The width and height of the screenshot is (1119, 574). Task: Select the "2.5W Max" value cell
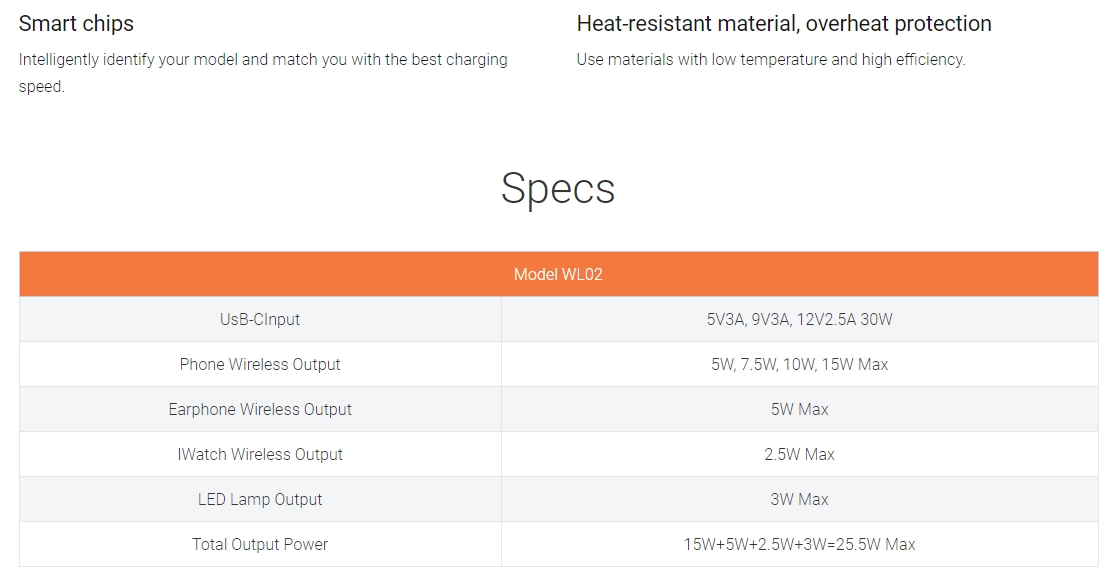pyautogui.click(x=799, y=455)
